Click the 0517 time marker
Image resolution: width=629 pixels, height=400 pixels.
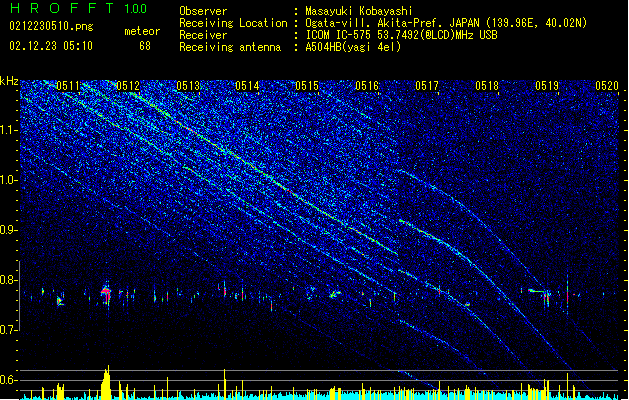(x=427, y=86)
